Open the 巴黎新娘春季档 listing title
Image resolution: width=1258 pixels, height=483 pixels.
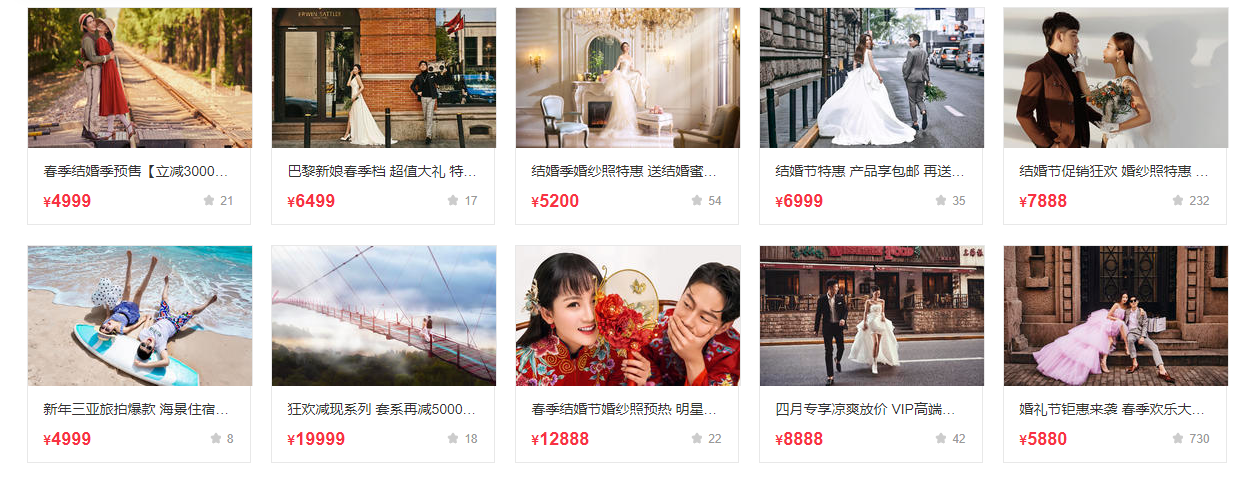(382, 172)
